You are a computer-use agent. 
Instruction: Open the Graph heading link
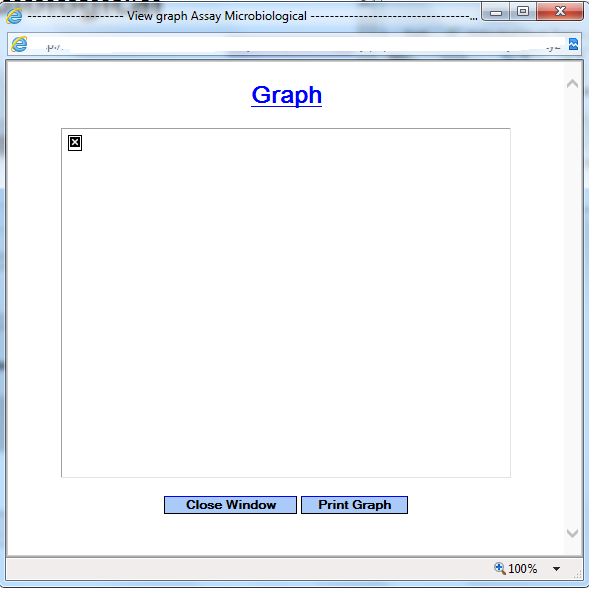(x=286, y=95)
